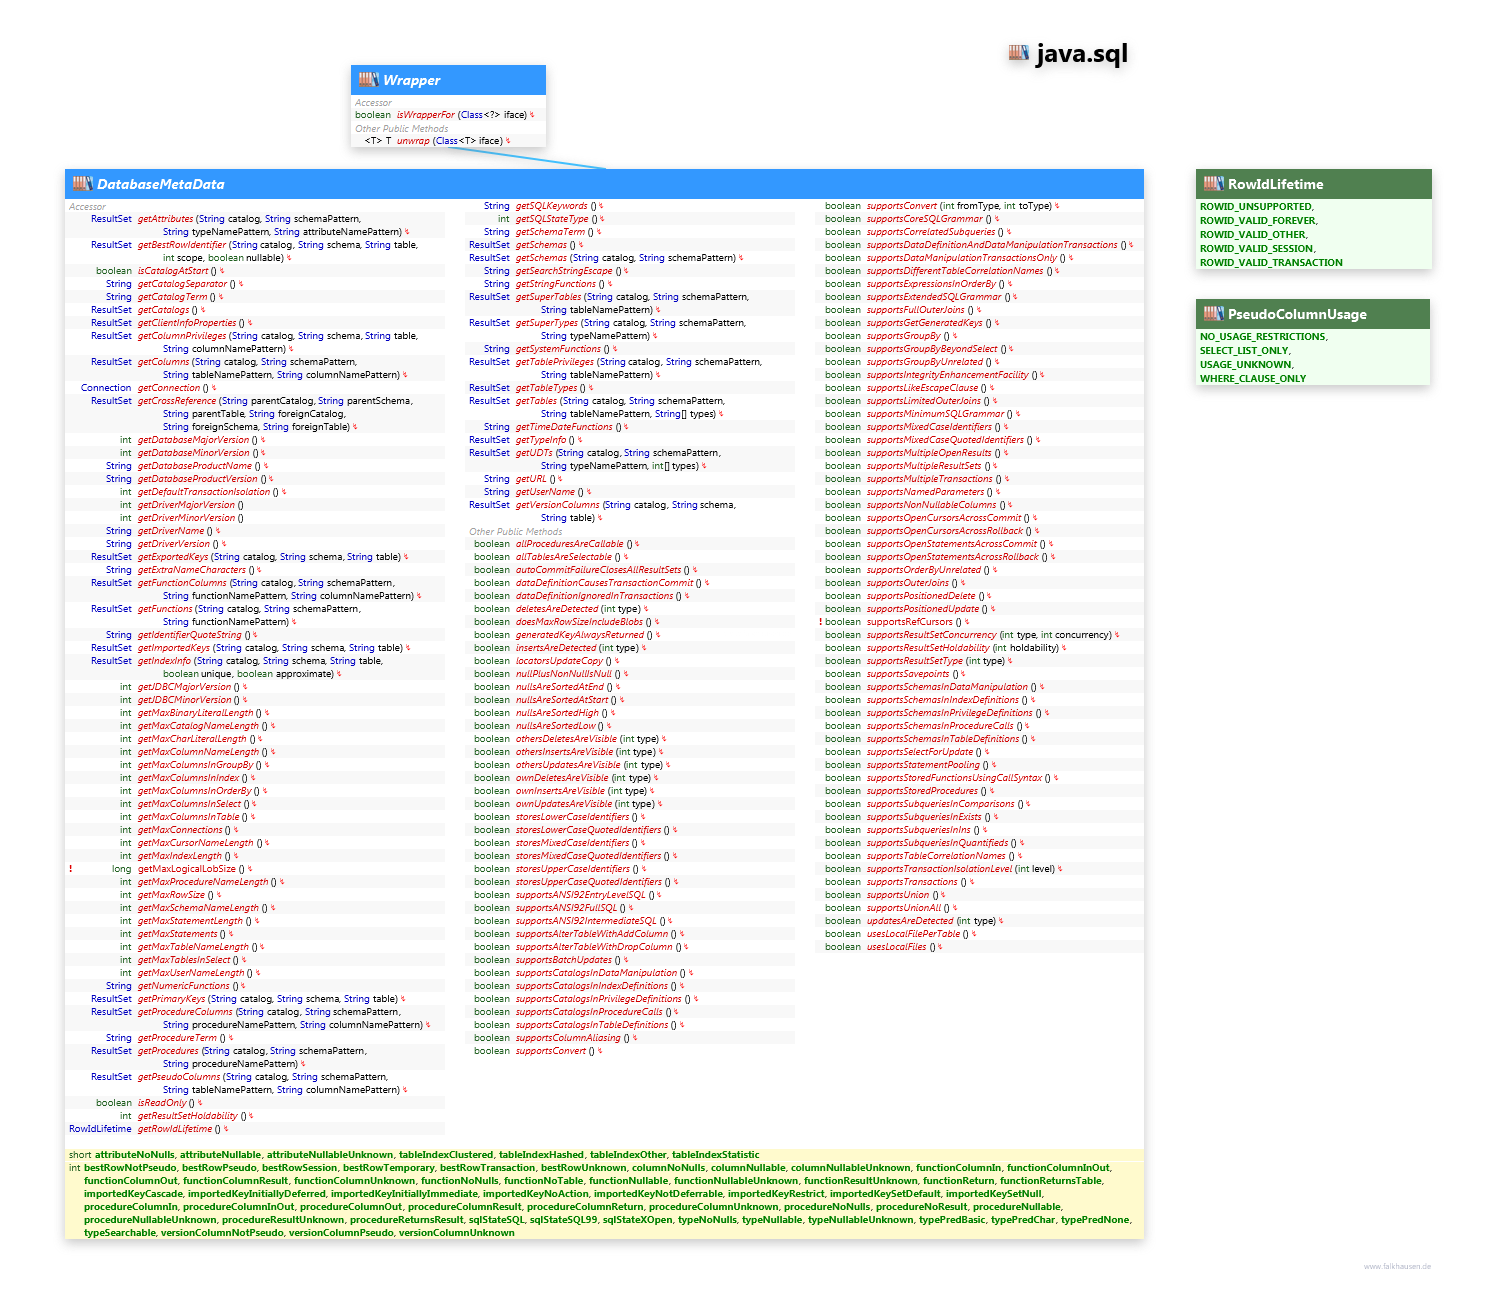The width and height of the screenshot is (1488, 1312).
Task: Select NO_USAGE_RESTRICTIONS constant
Action: 1264,337
